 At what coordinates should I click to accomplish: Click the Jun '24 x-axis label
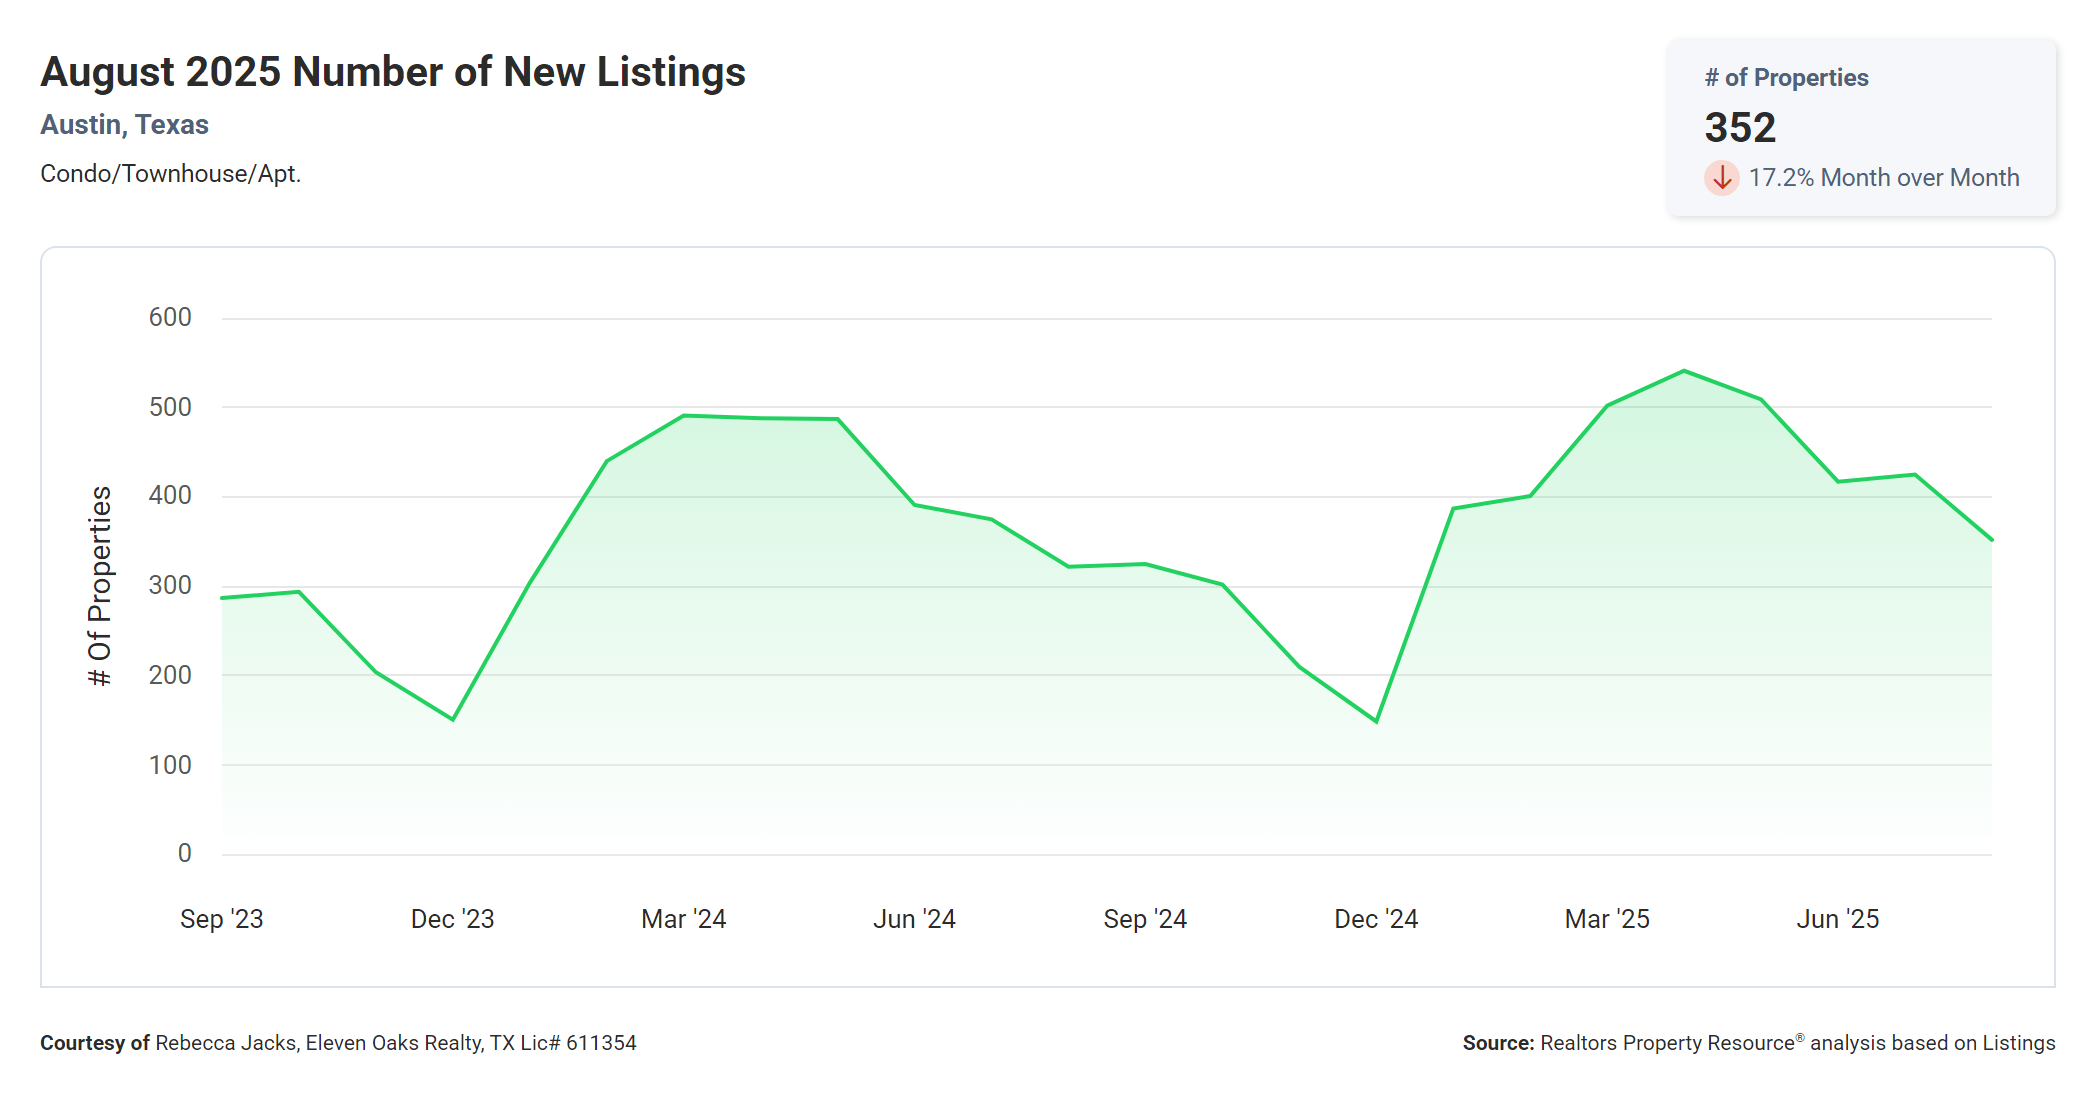[914, 919]
